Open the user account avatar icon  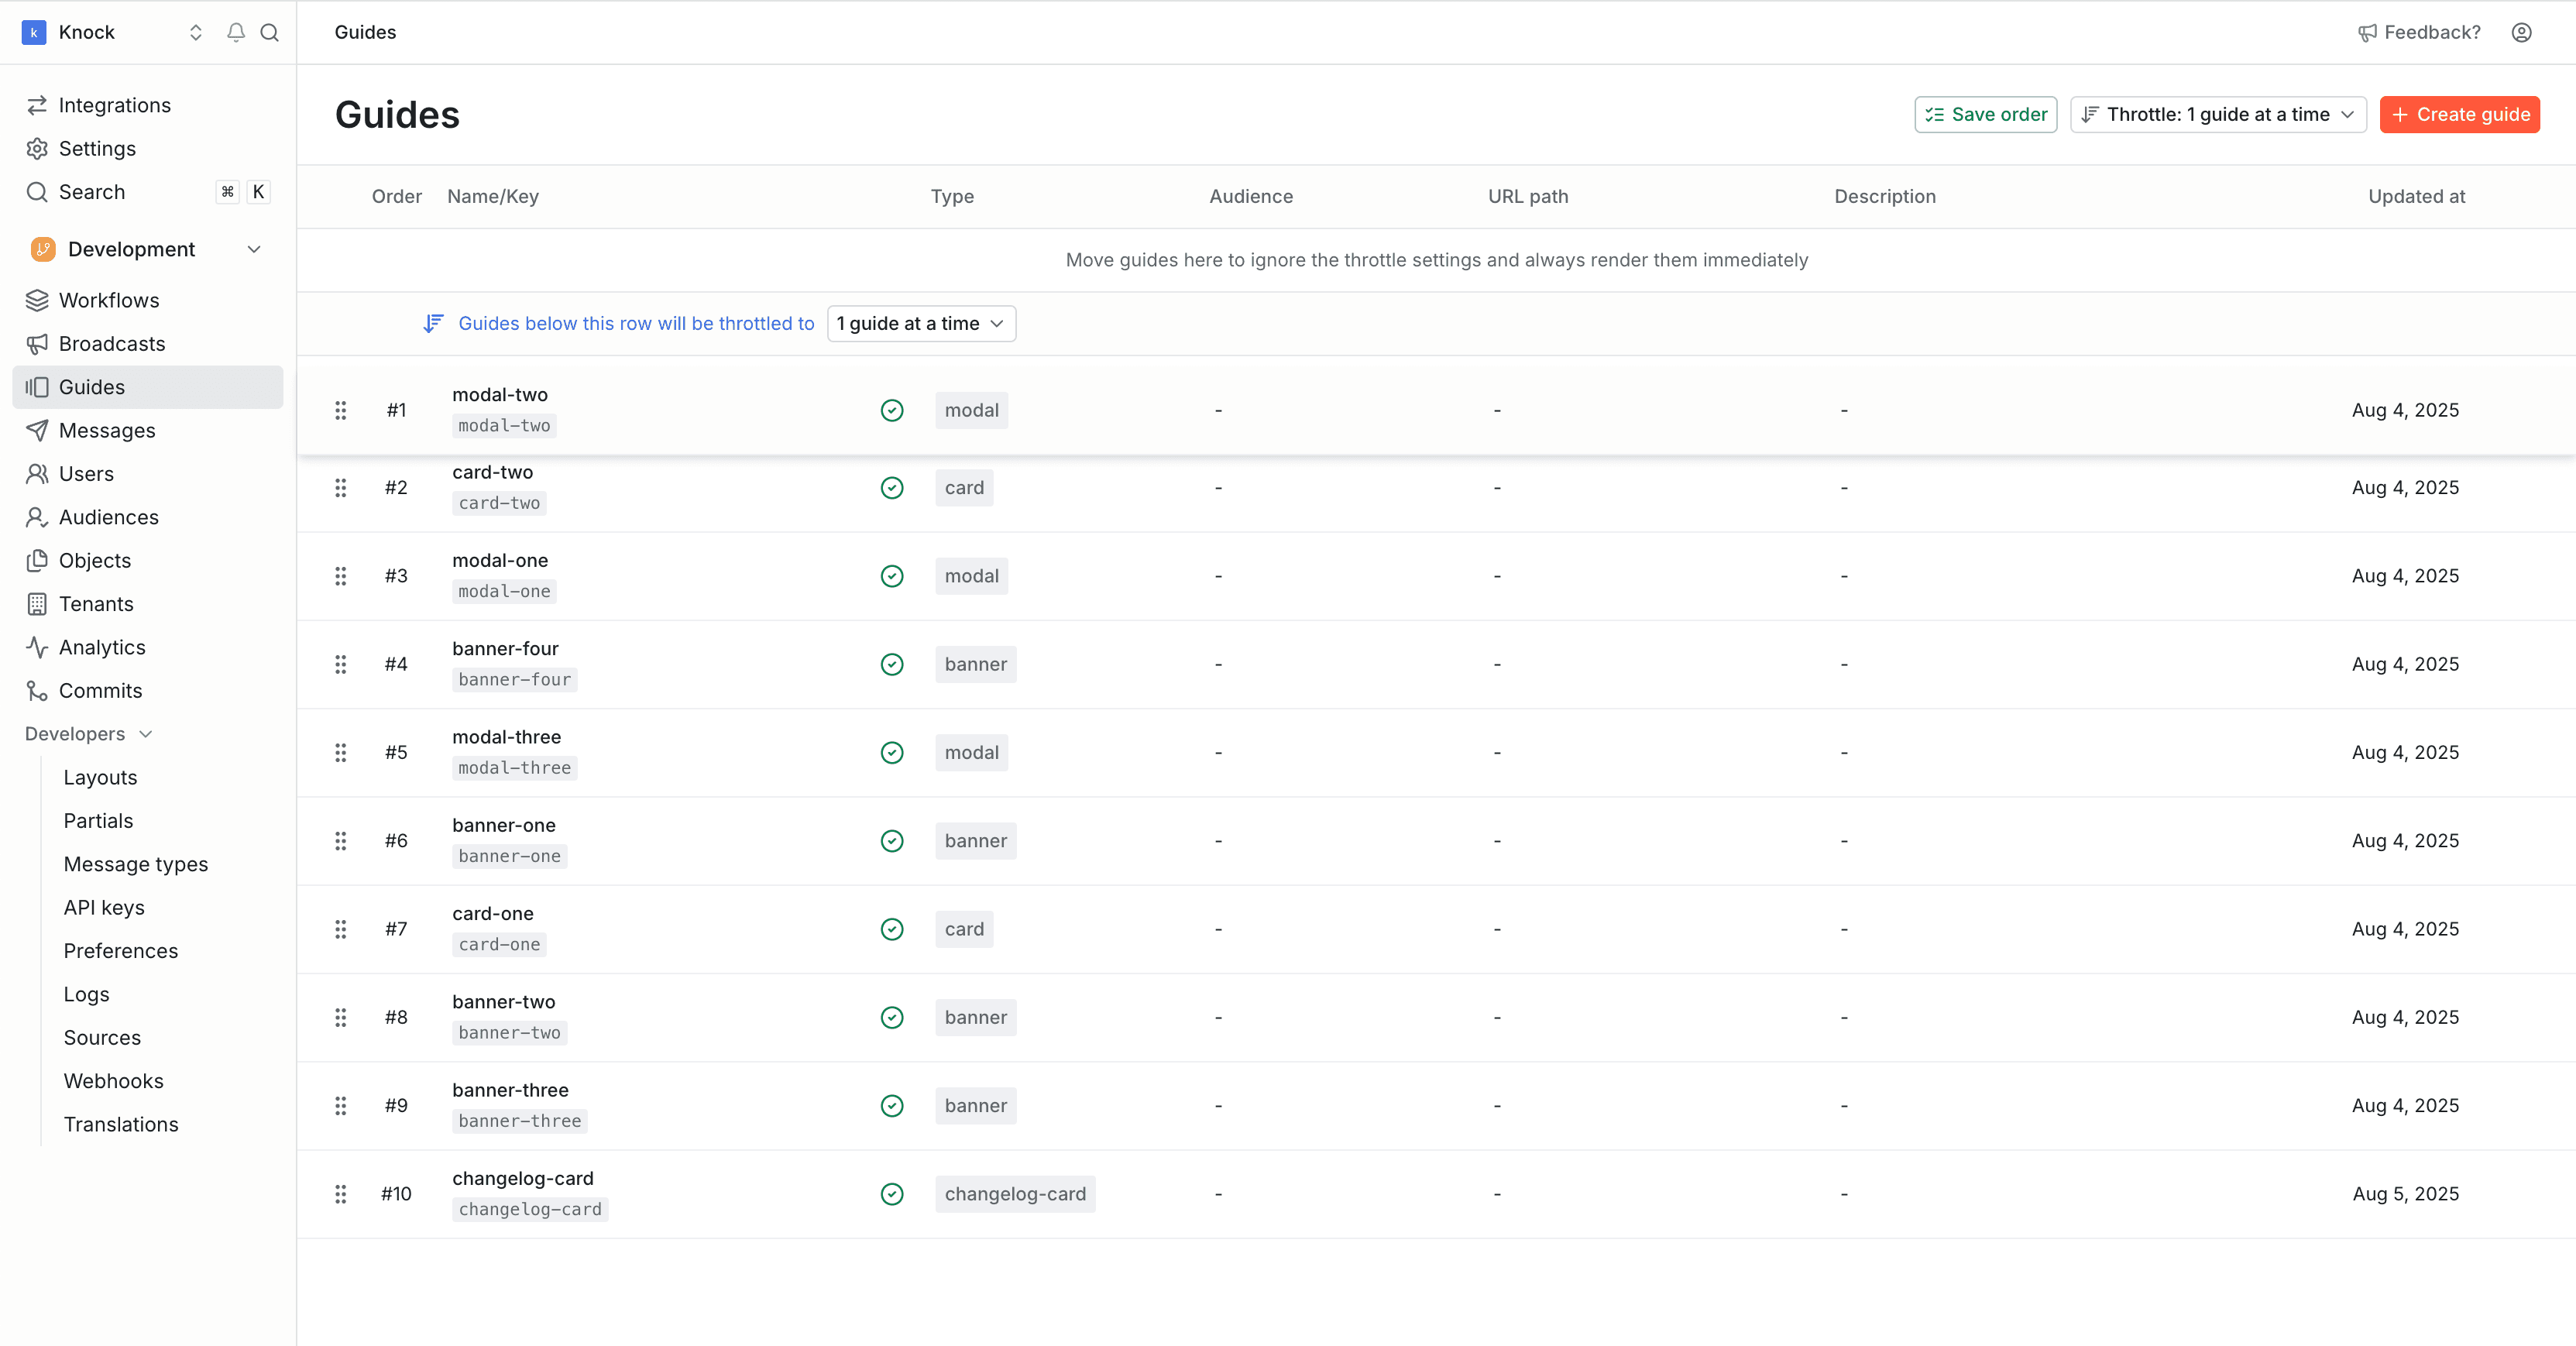[x=2521, y=32]
